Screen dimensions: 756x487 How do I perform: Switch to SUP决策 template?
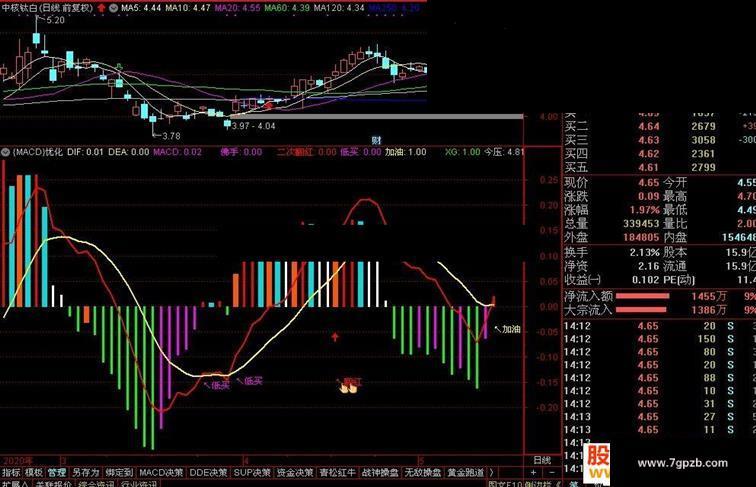point(253,473)
